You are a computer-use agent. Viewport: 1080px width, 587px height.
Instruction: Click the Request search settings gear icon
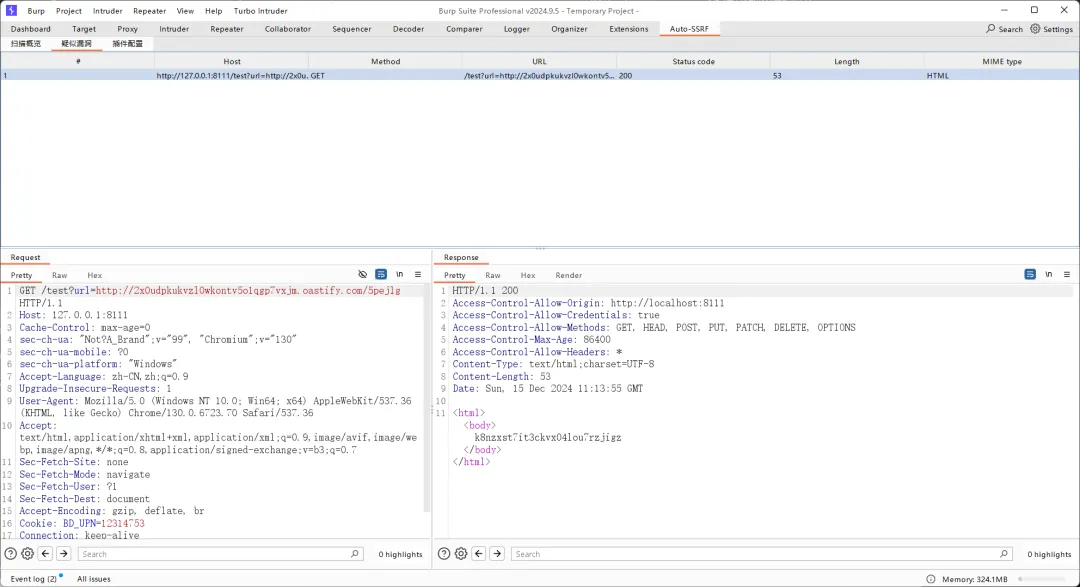[x=27, y=554]
